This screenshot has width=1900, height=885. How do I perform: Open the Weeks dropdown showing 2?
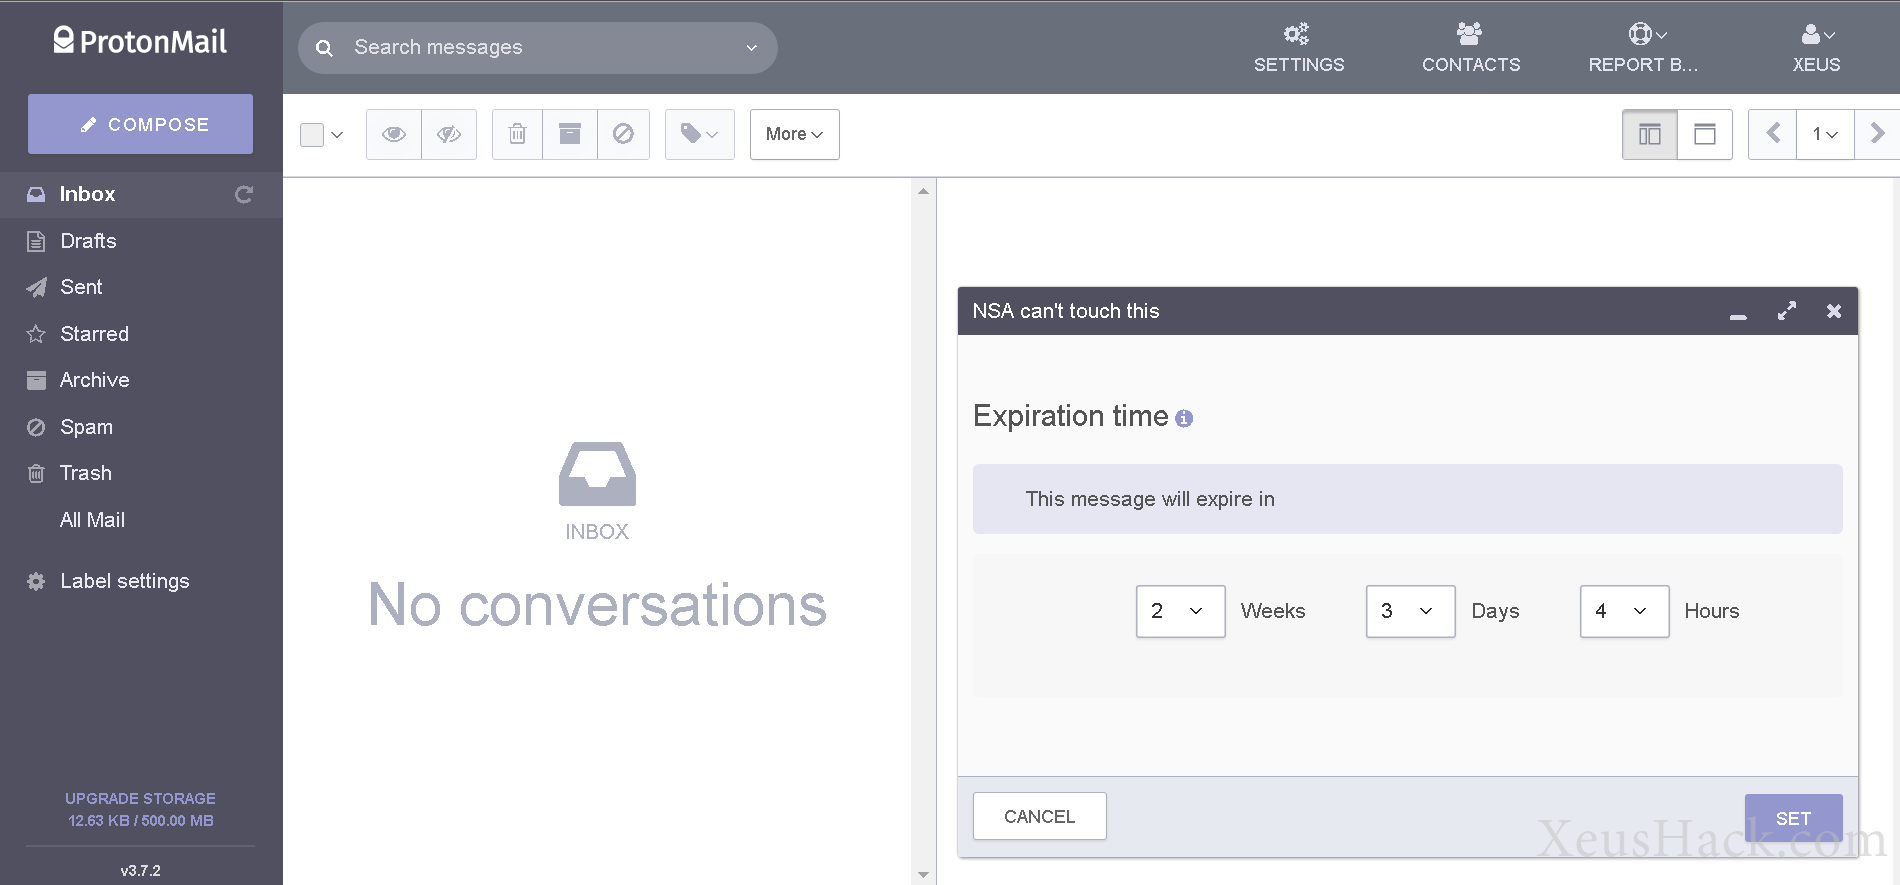point(1180,611)
